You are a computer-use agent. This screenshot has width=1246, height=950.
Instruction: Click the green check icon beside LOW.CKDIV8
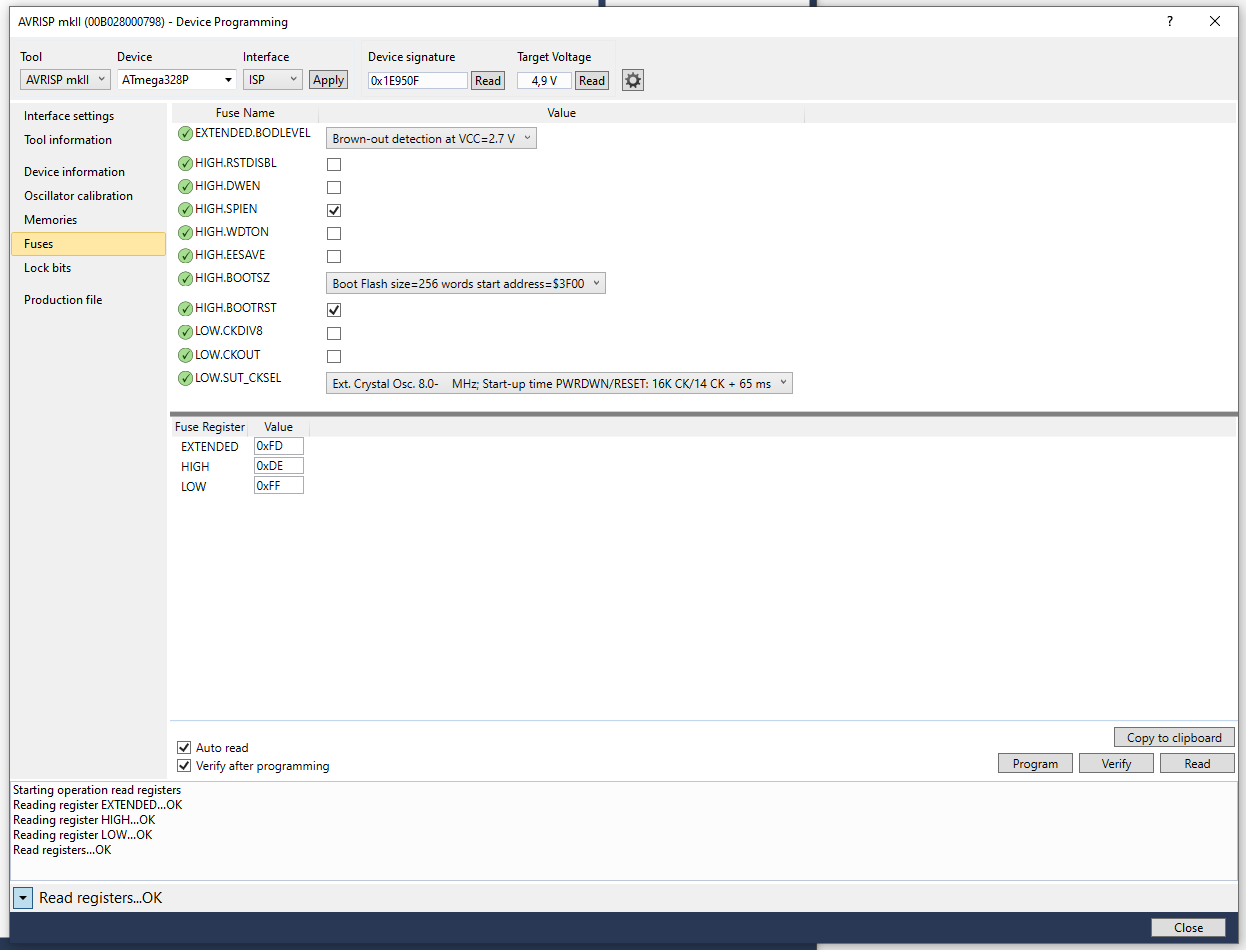click(185, 332)
